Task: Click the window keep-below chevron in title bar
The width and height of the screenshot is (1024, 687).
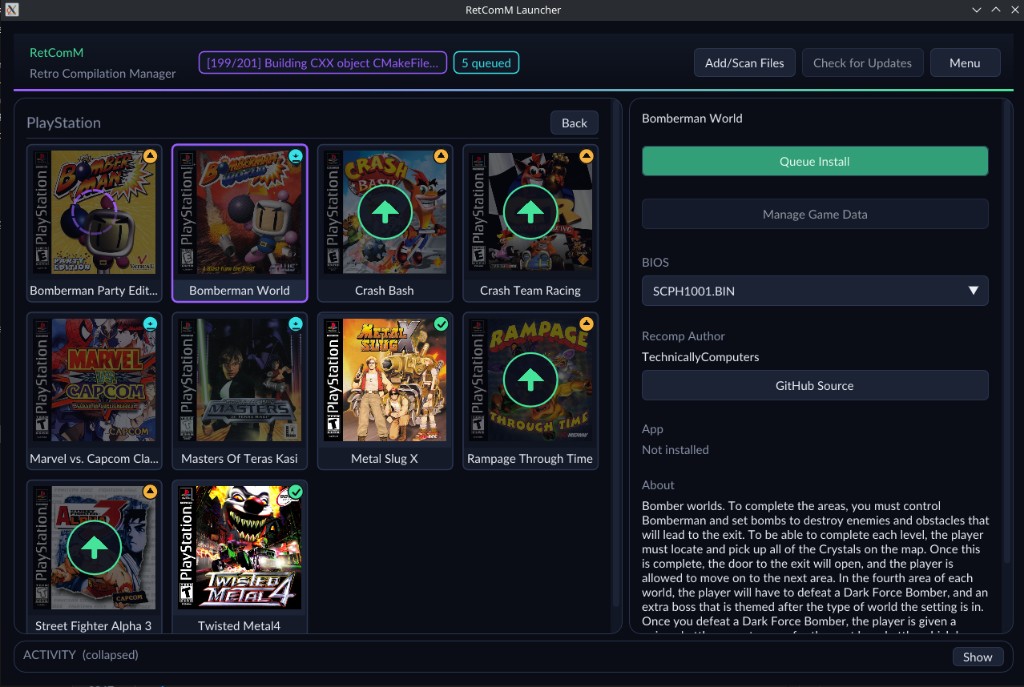Action: pyautogui.click(x=976, y=10)
